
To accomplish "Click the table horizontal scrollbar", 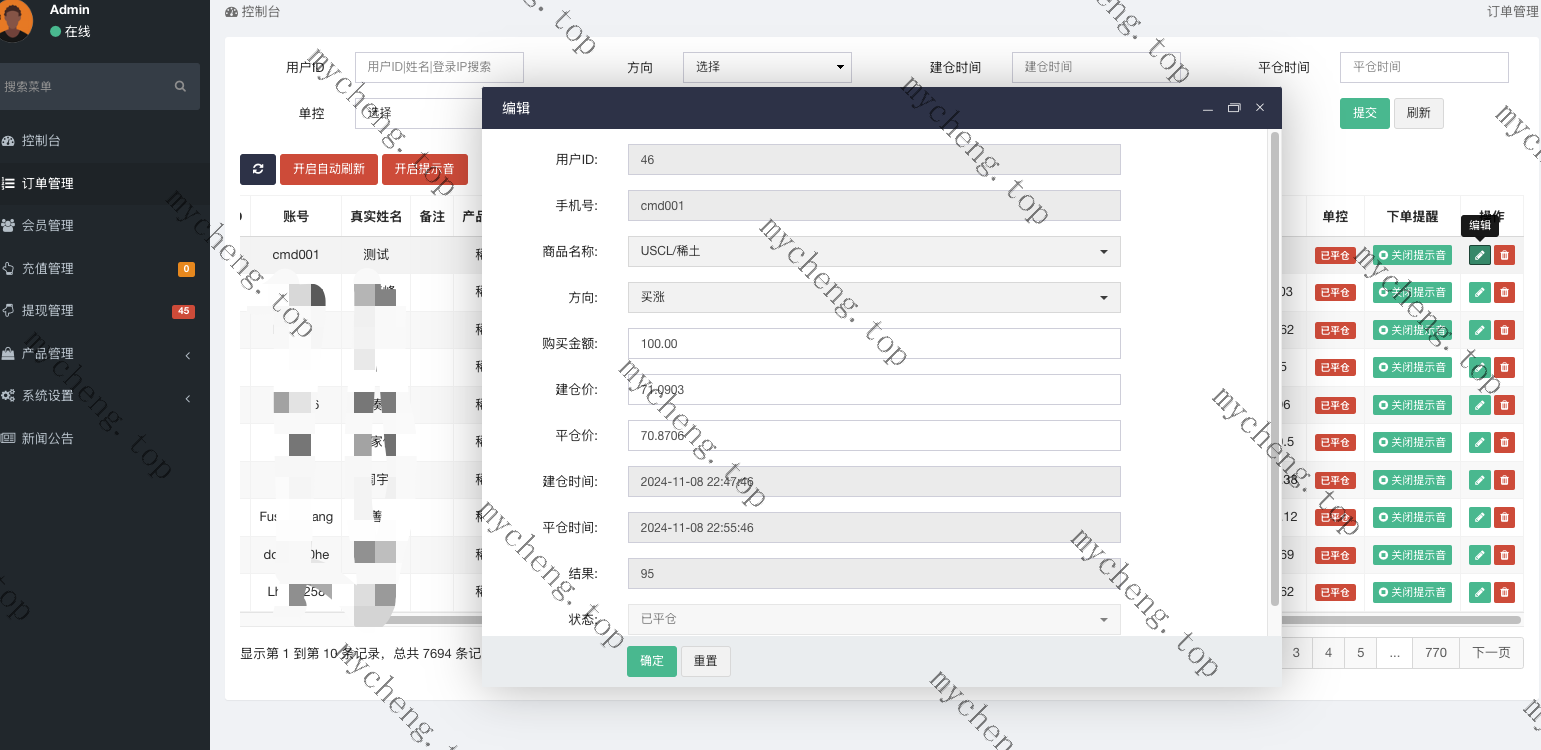I will [1402, 620].
